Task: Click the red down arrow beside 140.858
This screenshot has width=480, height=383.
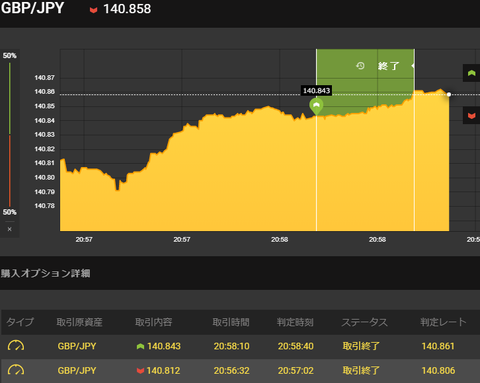Action: [x=93, y=10]
